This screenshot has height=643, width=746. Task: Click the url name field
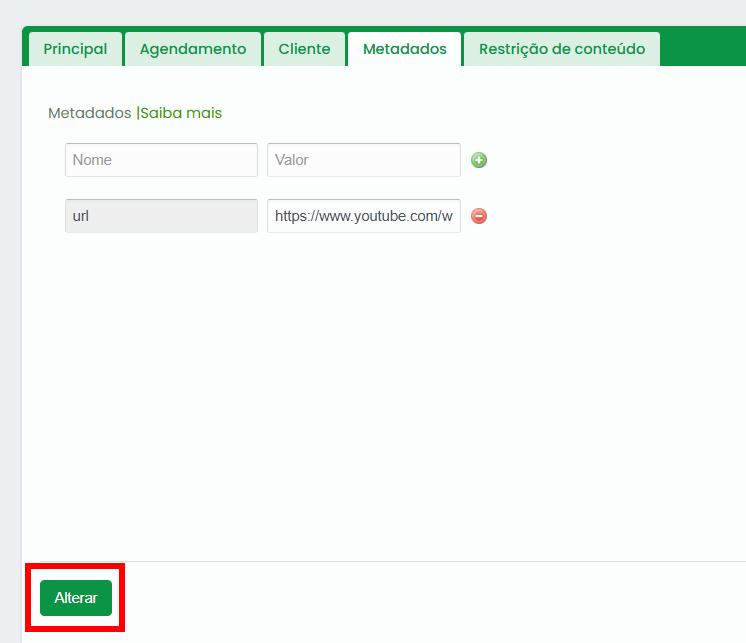click(161, 216)
